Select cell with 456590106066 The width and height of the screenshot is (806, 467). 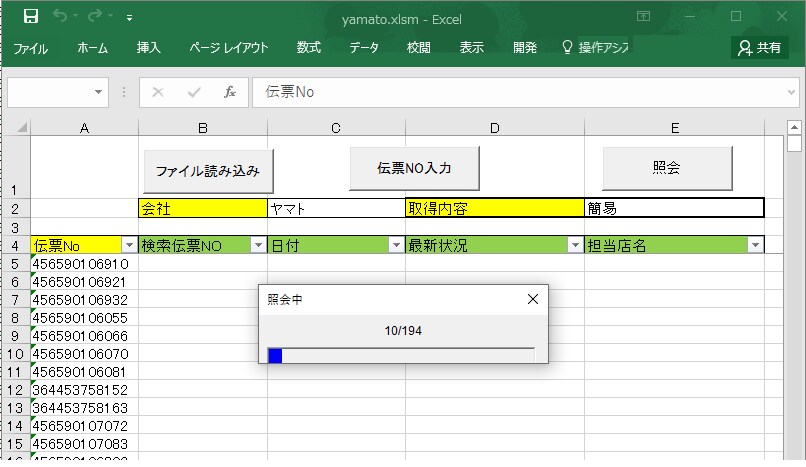(x=84, y=336)
